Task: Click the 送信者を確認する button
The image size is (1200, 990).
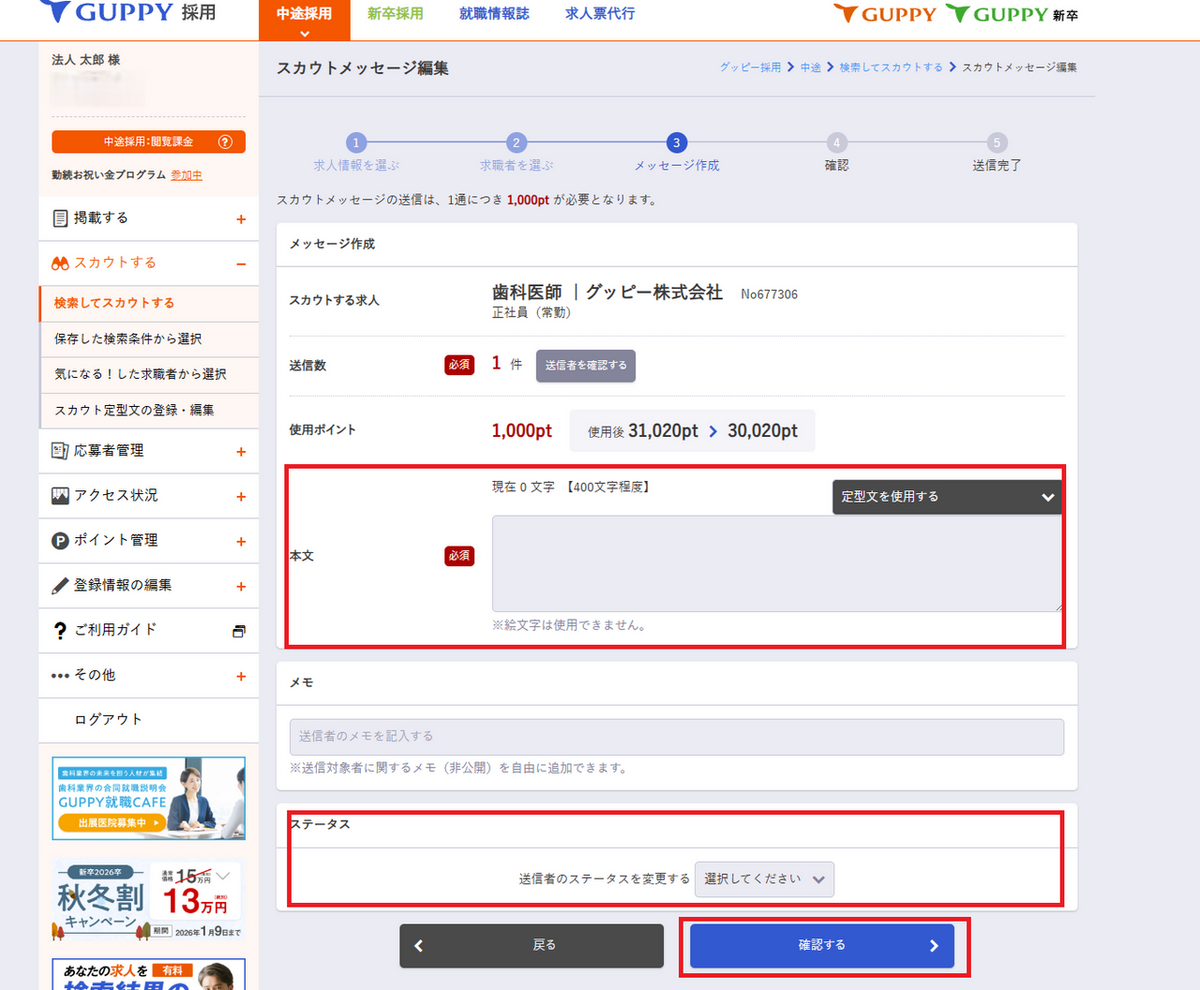Action: pyautogui.click(x=585, y=366)
